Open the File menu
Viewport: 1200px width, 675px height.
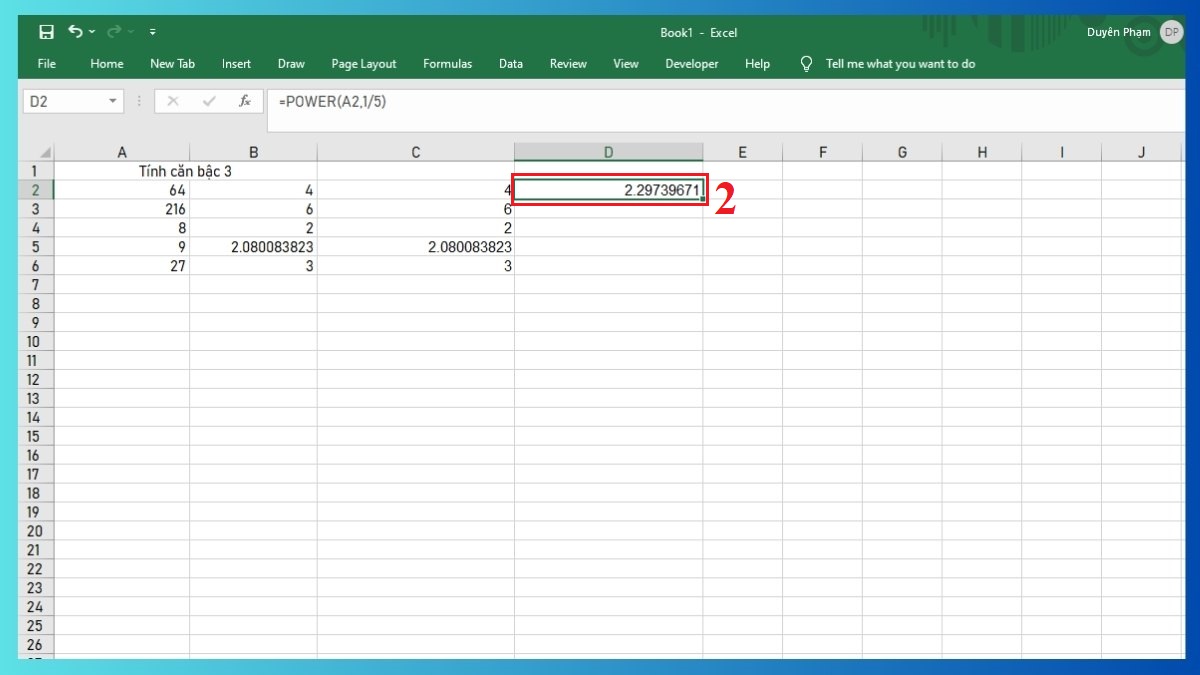pos(46,63)
